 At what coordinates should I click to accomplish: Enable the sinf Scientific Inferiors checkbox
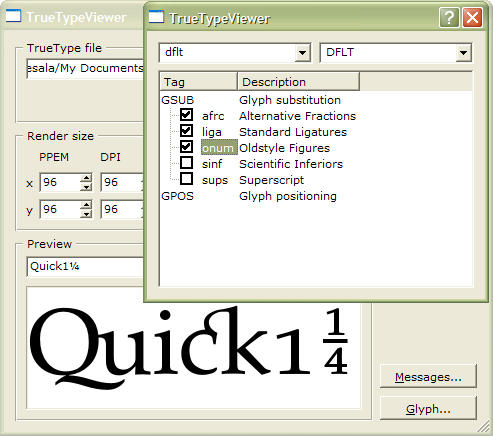(x=186, y=163)
